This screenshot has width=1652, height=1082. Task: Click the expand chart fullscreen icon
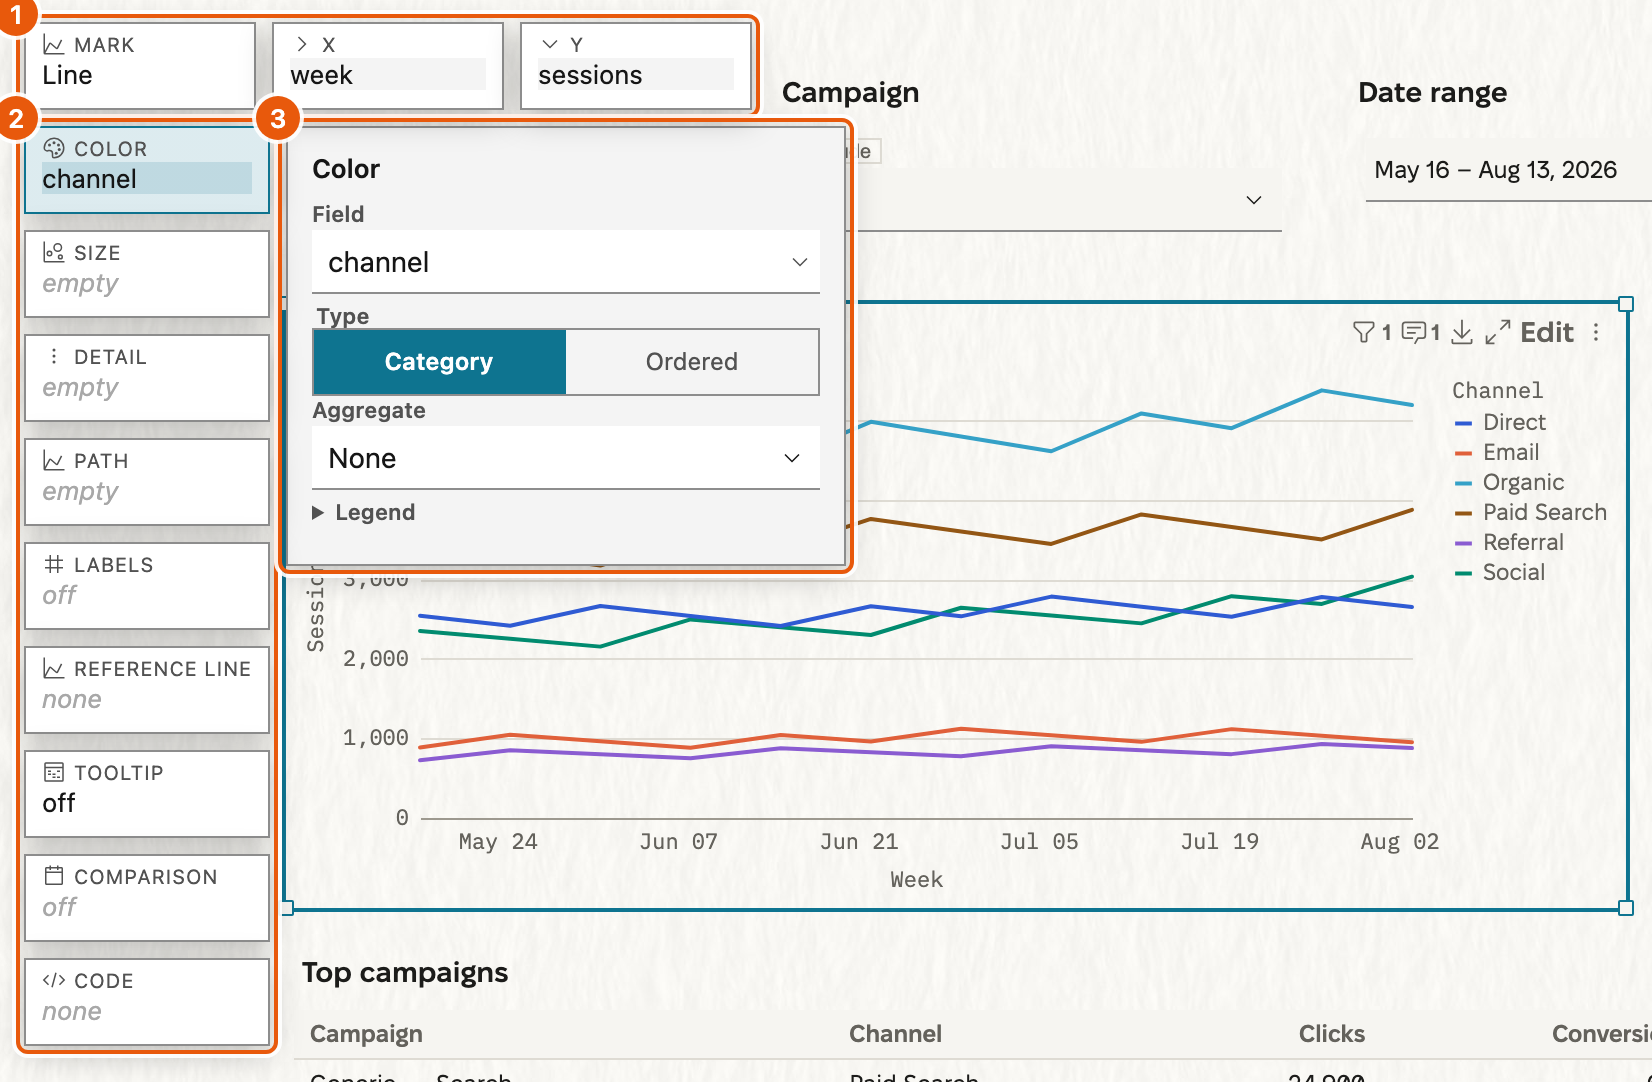1497,332
